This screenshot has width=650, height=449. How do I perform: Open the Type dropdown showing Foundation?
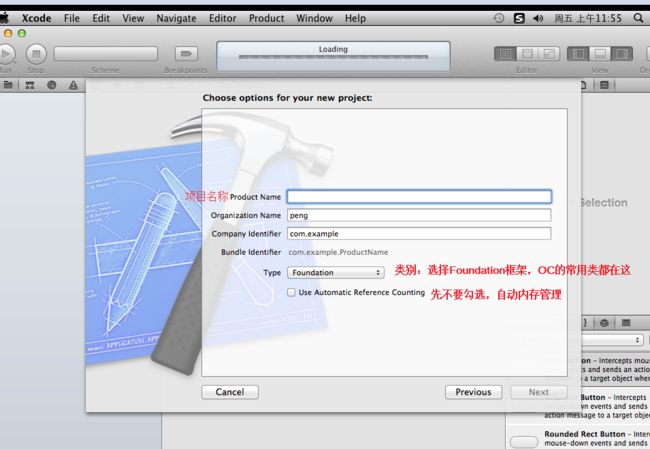point(336,272)
